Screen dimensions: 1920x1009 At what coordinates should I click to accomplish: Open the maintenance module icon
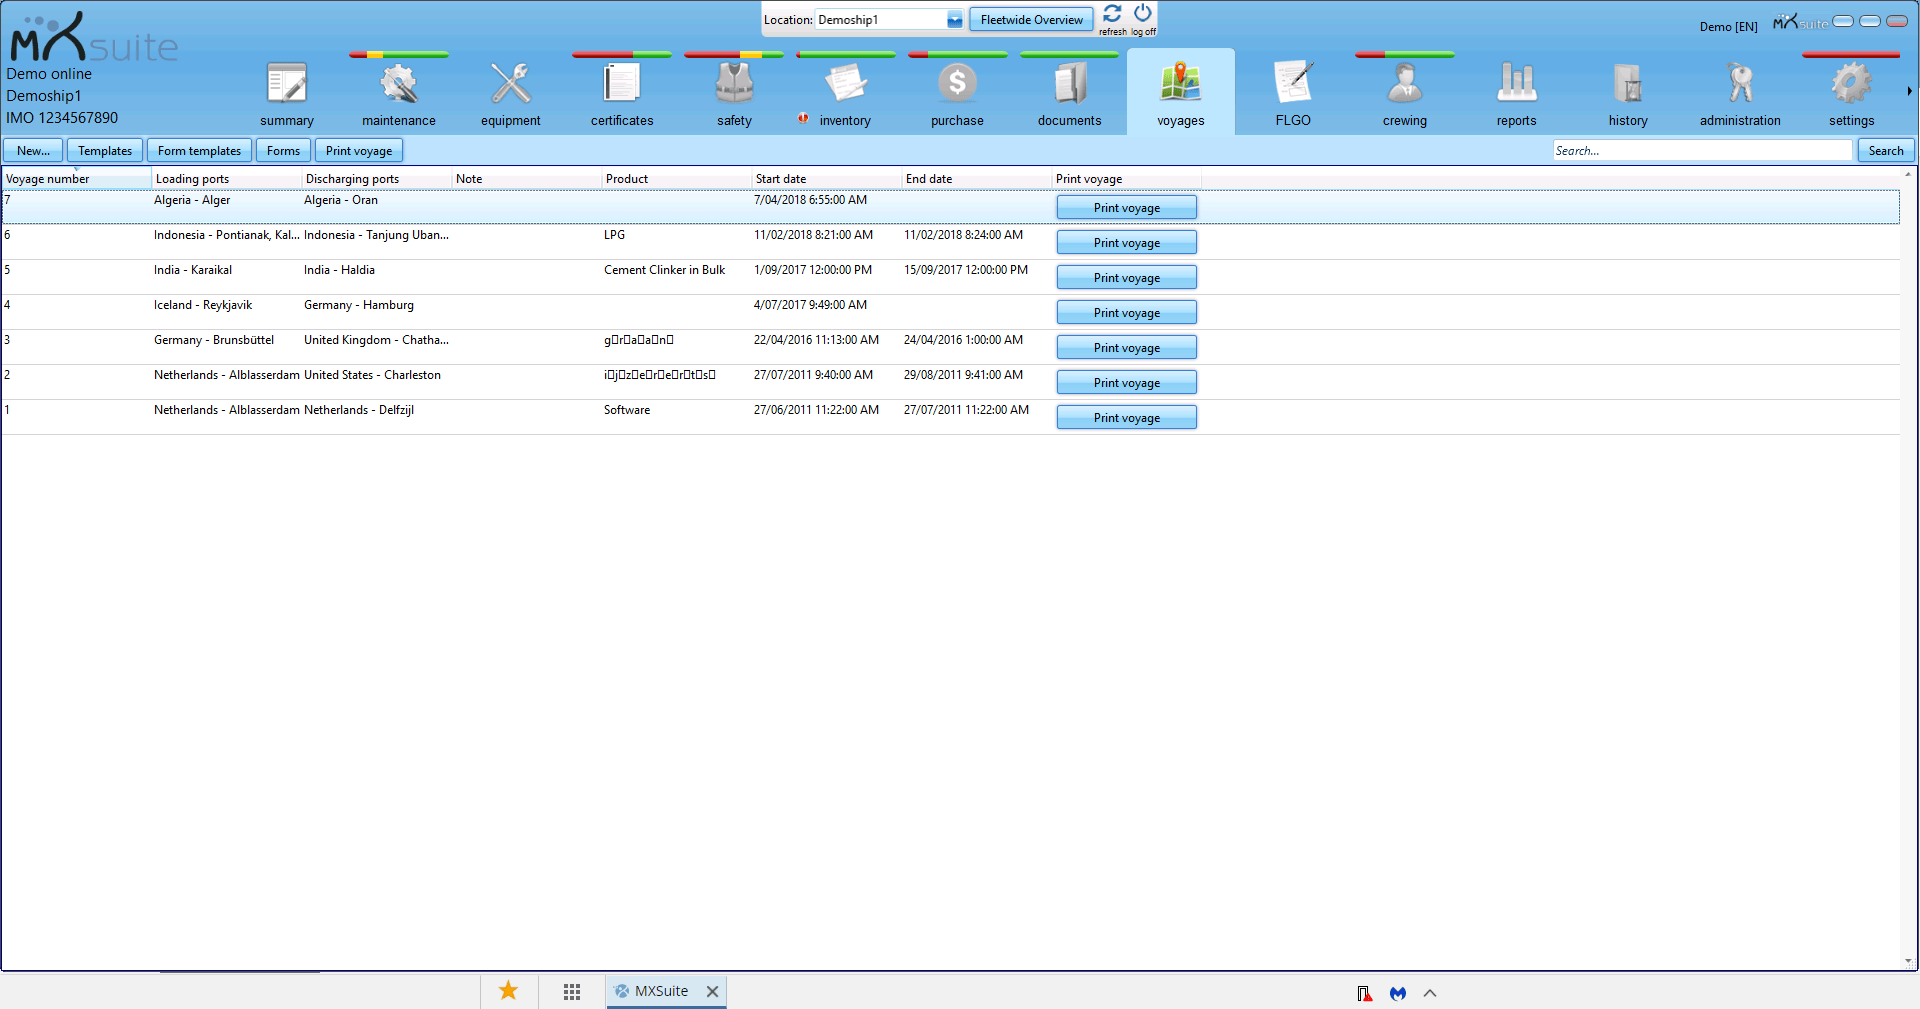pyautogui.click(x=398, y=85)
